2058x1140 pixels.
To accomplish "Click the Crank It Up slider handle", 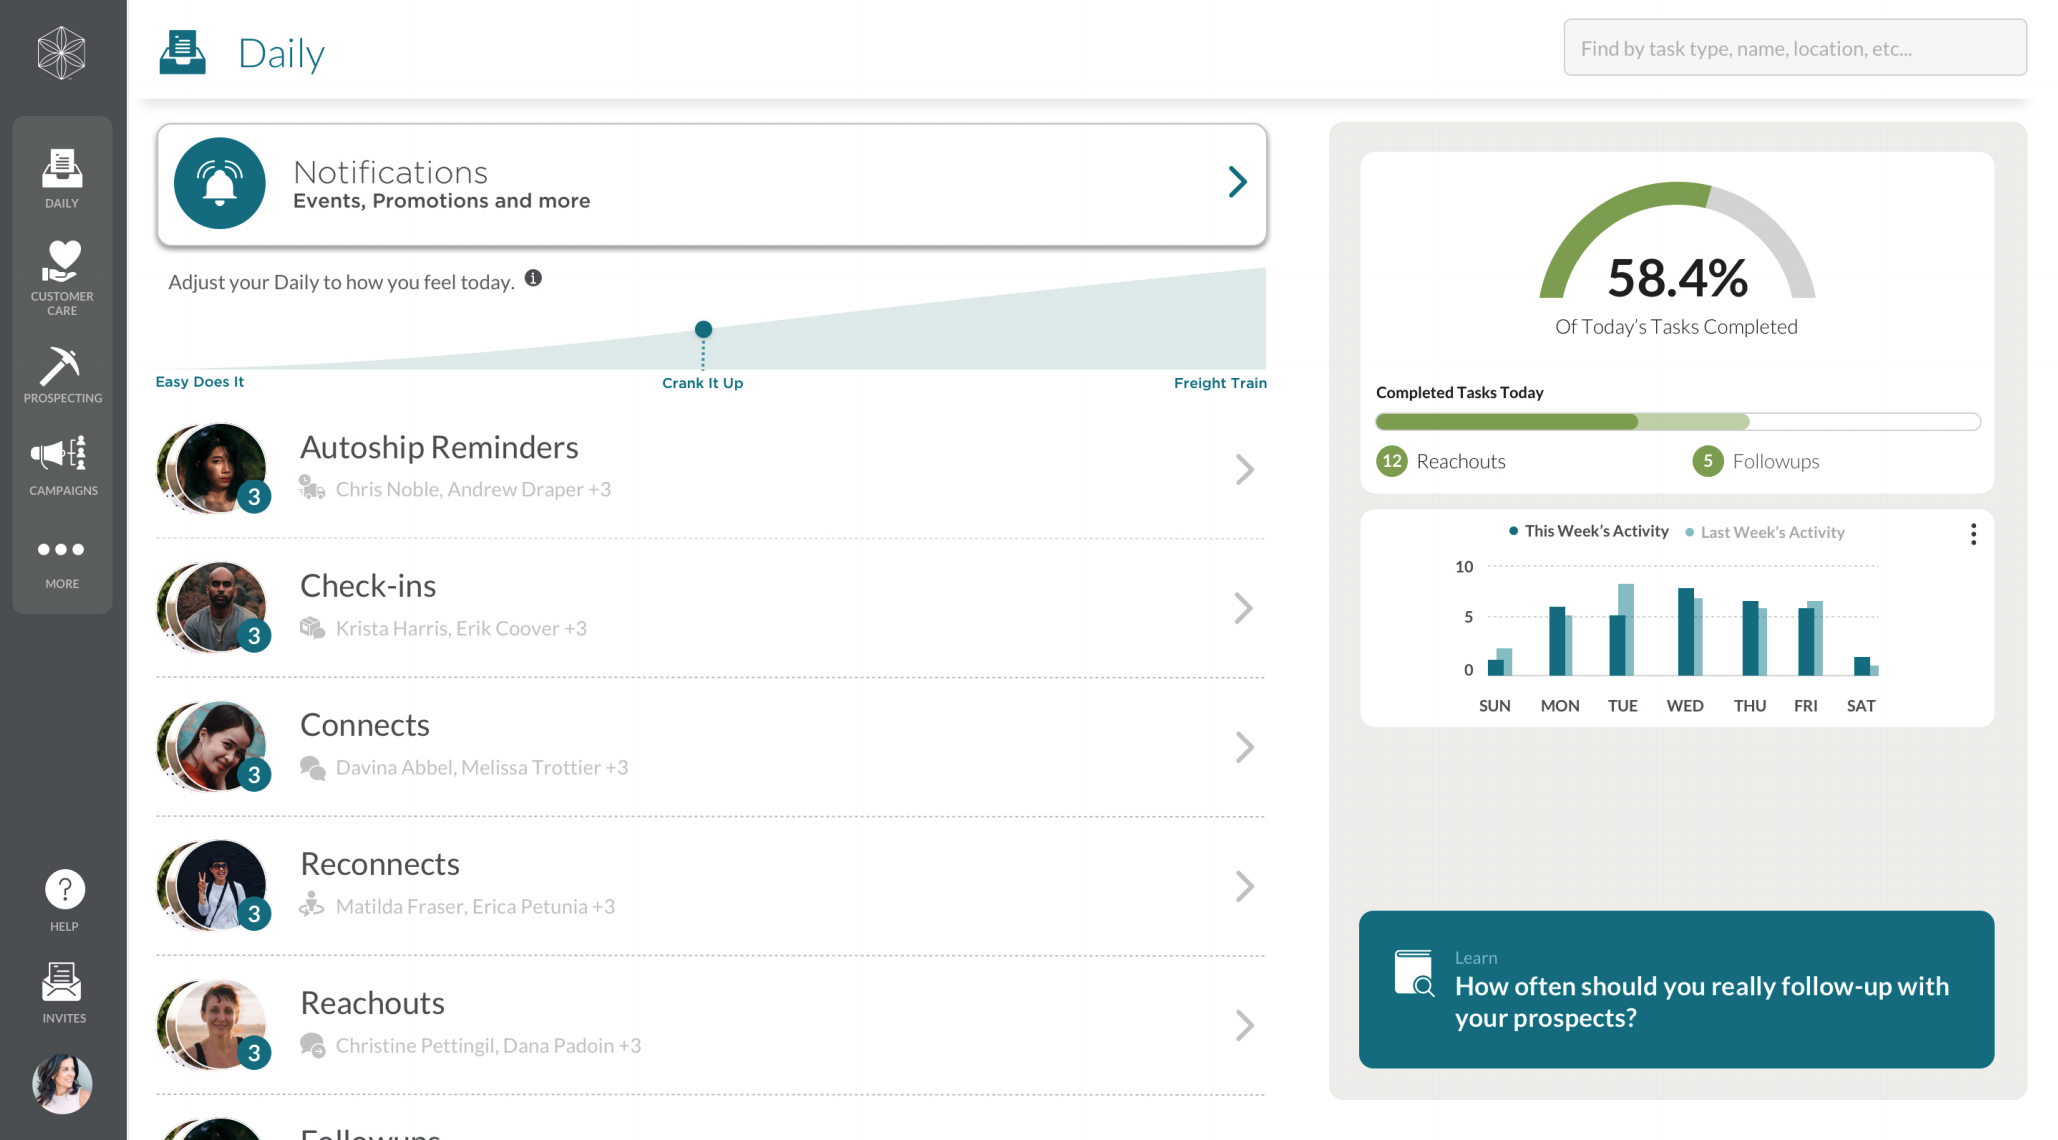I will [x=703, y=329].
